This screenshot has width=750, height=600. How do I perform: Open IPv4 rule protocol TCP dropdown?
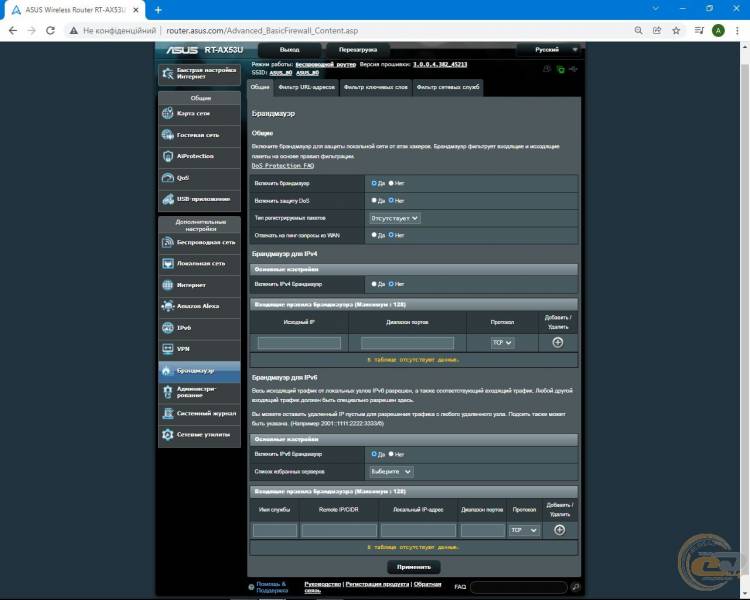pos(502,343)
